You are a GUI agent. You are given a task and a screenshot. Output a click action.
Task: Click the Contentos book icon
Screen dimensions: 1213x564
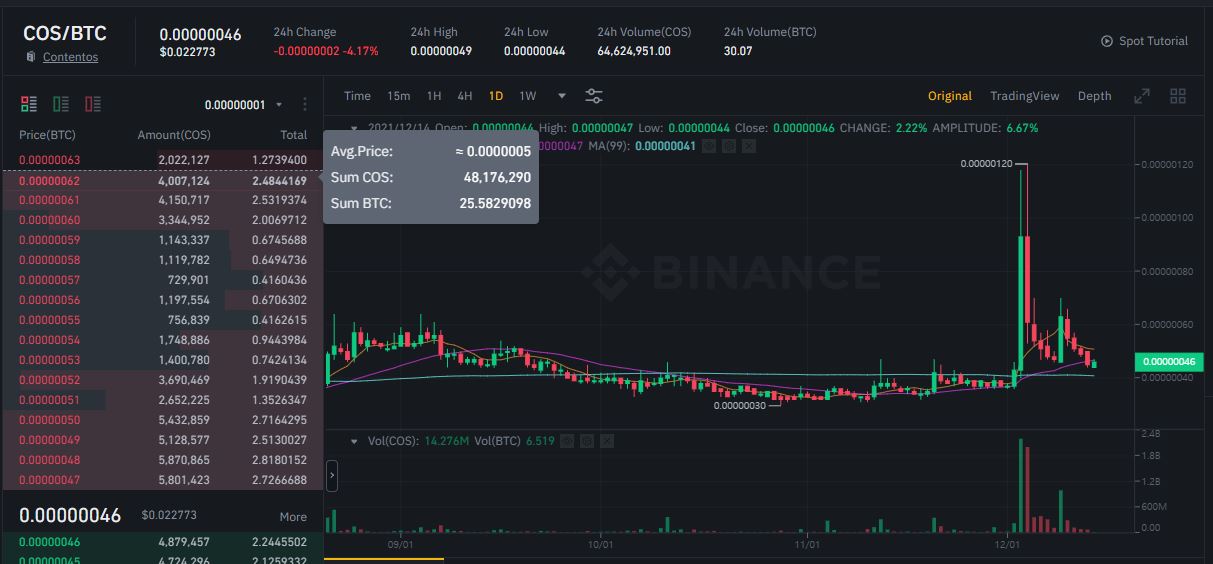(x=31, y=57)
